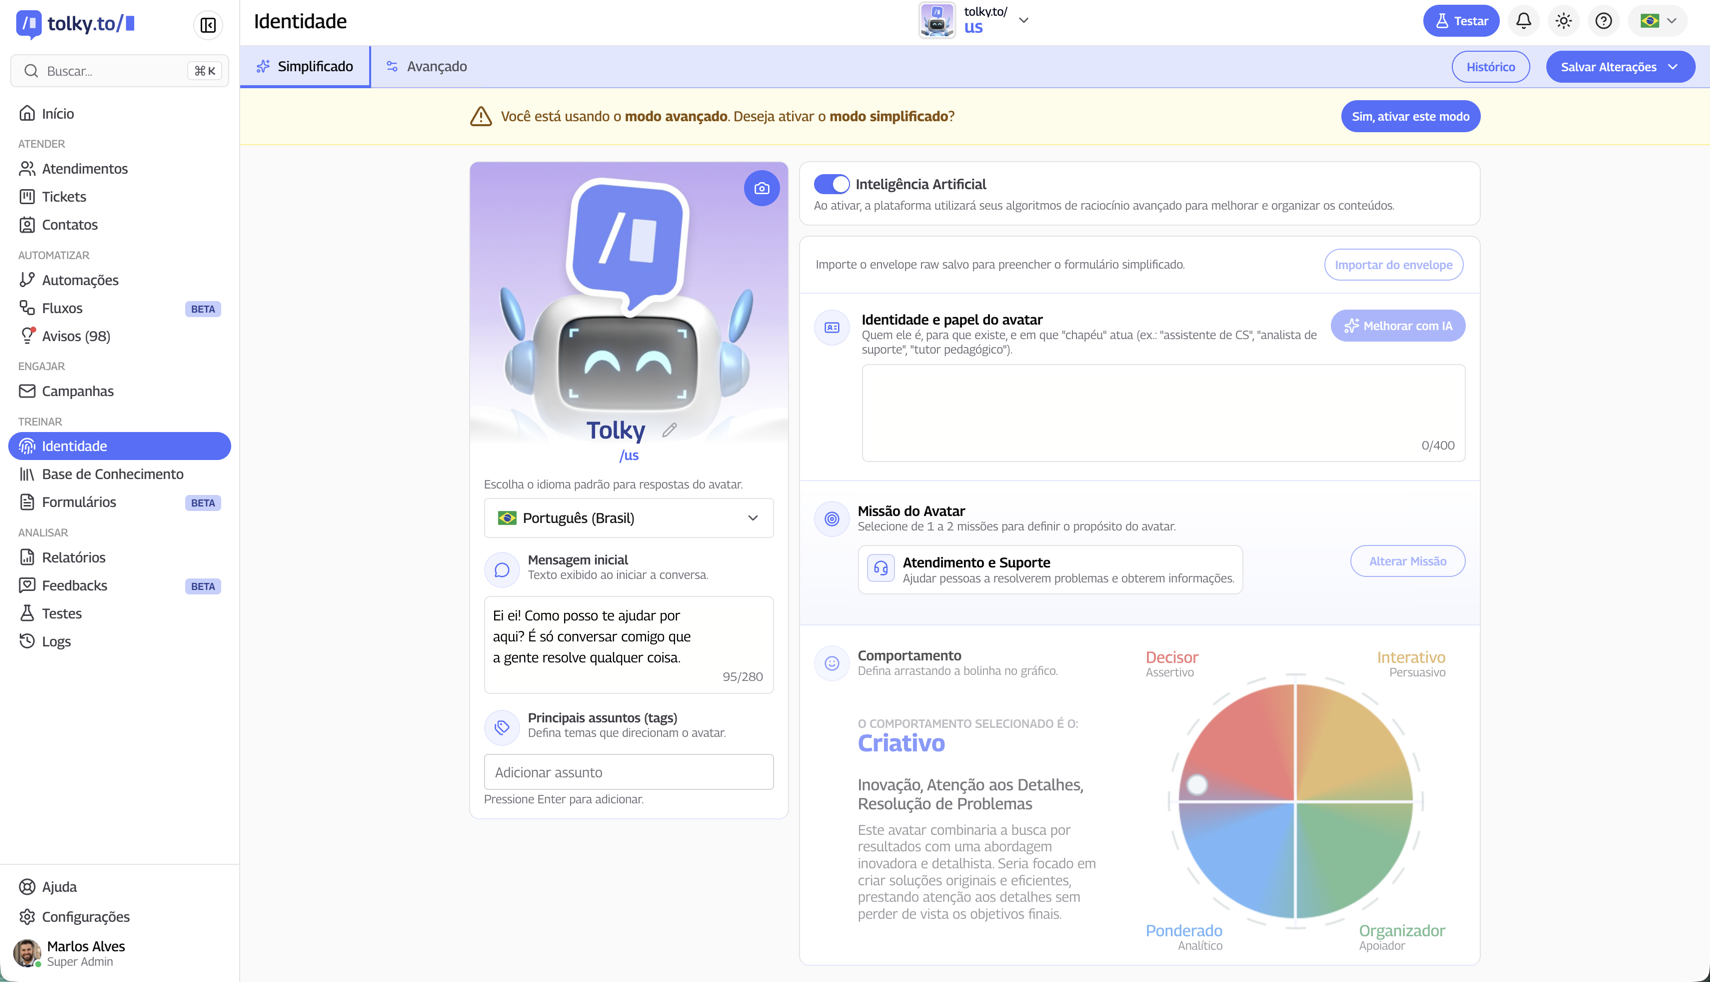The height and width of the screenshot is (982, 1710).
Task: Click the pencil icon beside Tolky name
Action: (669, 430)
